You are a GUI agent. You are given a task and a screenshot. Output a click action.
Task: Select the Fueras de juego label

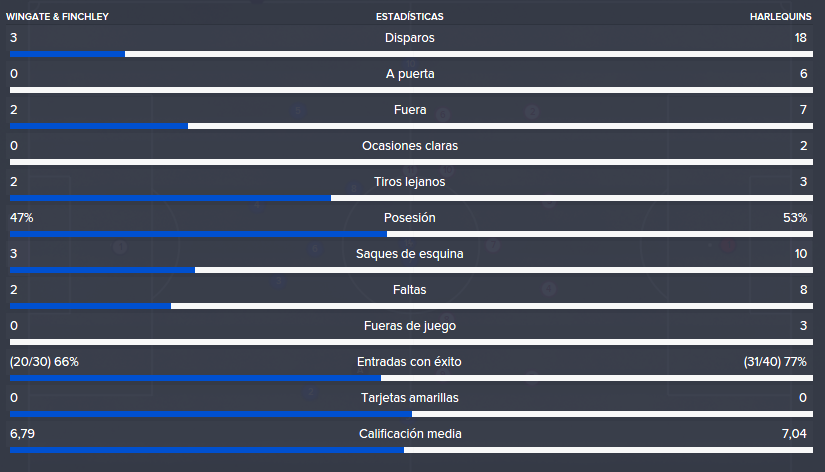(x=410, y=326)
